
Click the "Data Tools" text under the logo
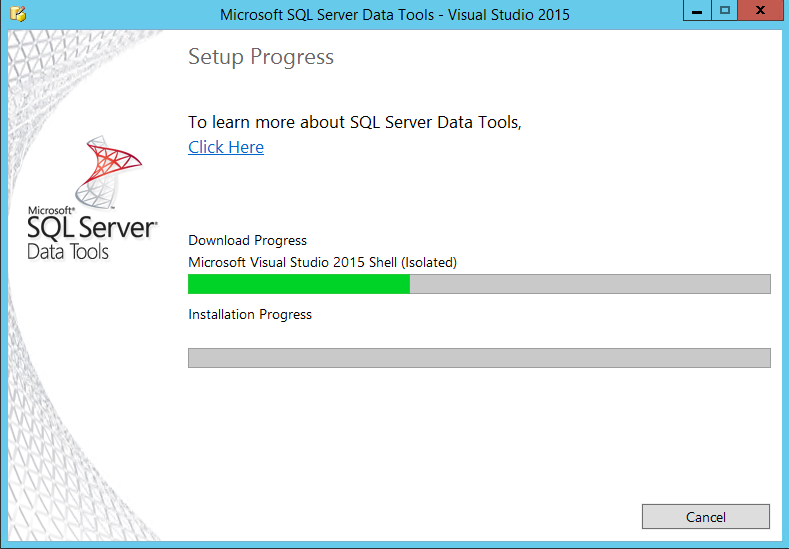pyautogui.click(x=68, y=251)
